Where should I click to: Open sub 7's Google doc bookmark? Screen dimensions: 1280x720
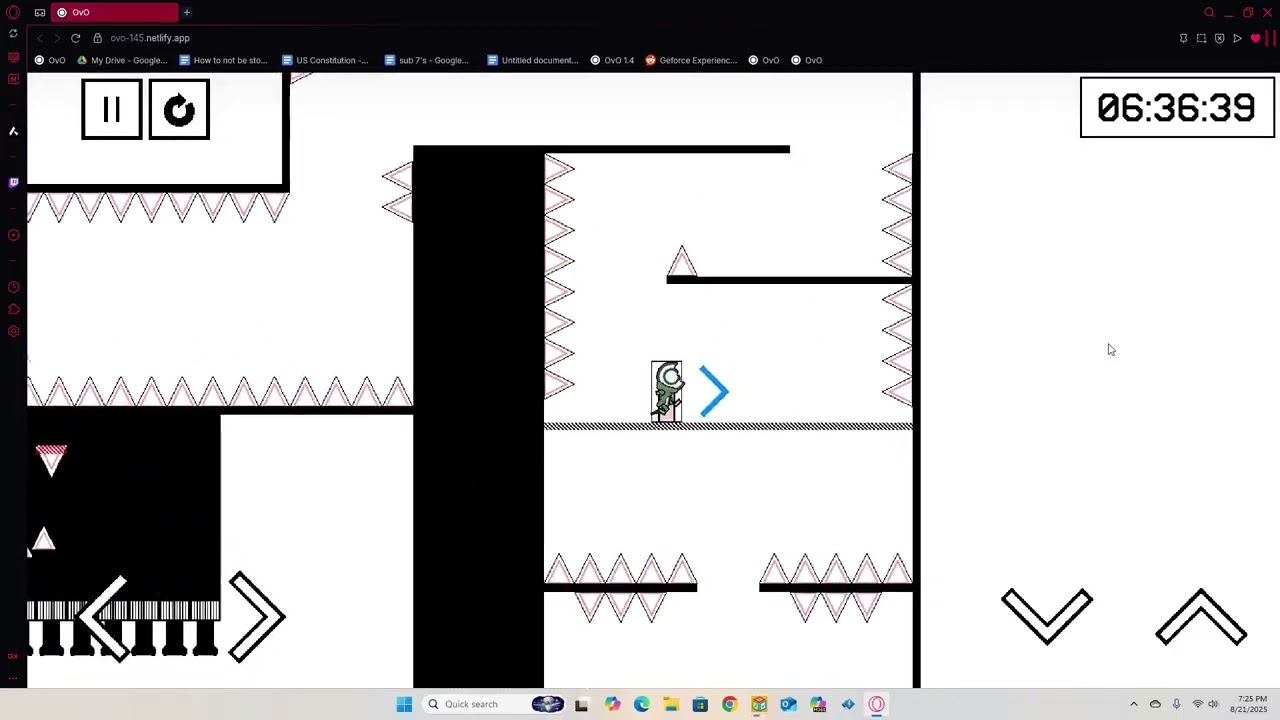point(427,60)
